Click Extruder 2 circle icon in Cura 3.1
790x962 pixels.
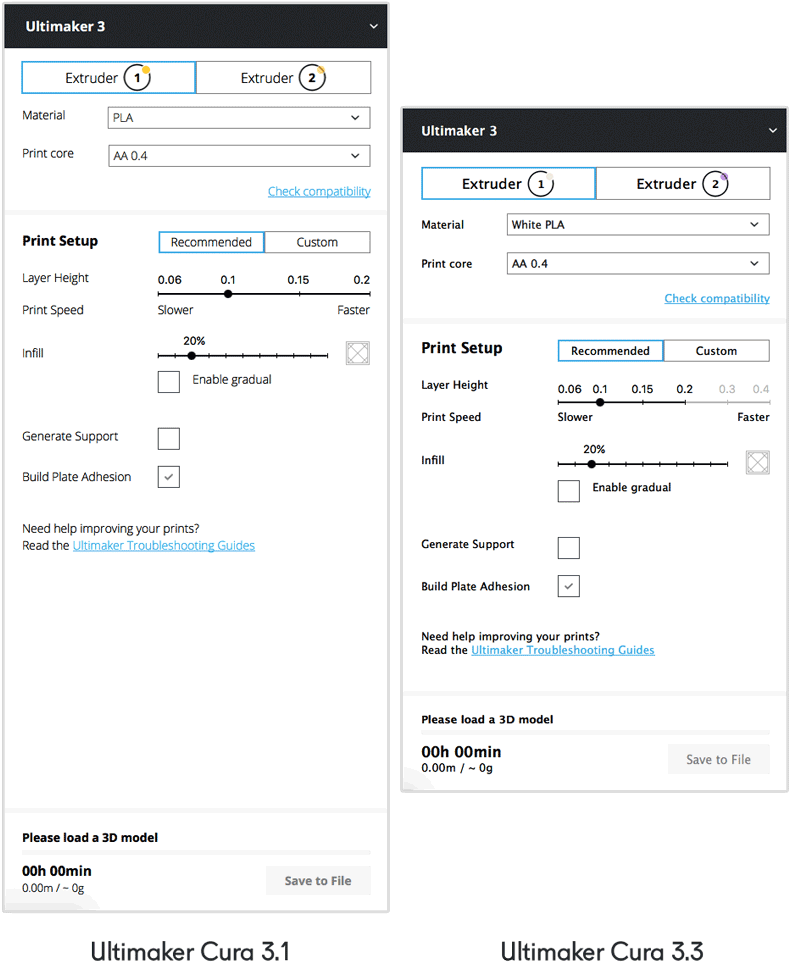click(312, 78)
